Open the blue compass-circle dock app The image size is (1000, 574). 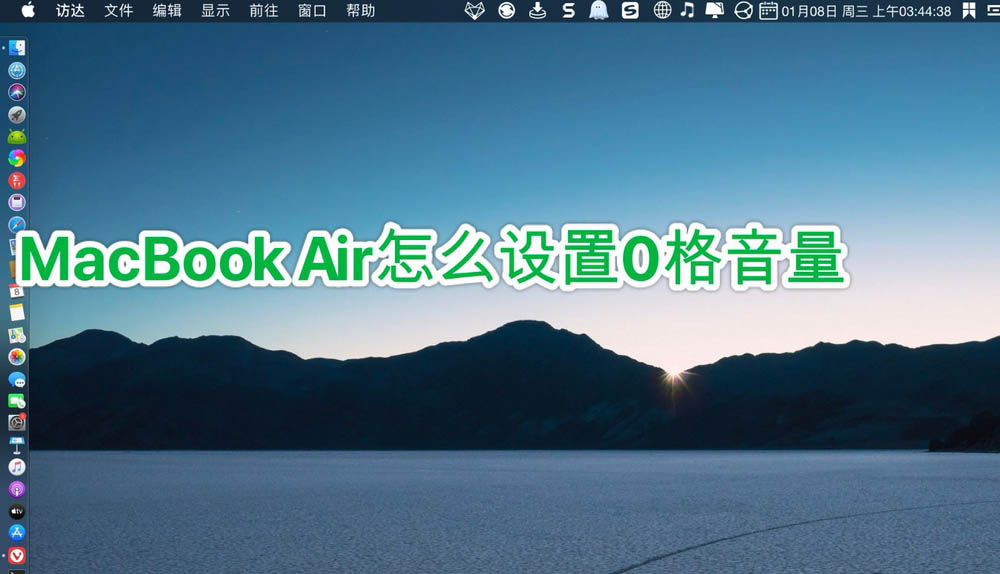pos(17,70)
